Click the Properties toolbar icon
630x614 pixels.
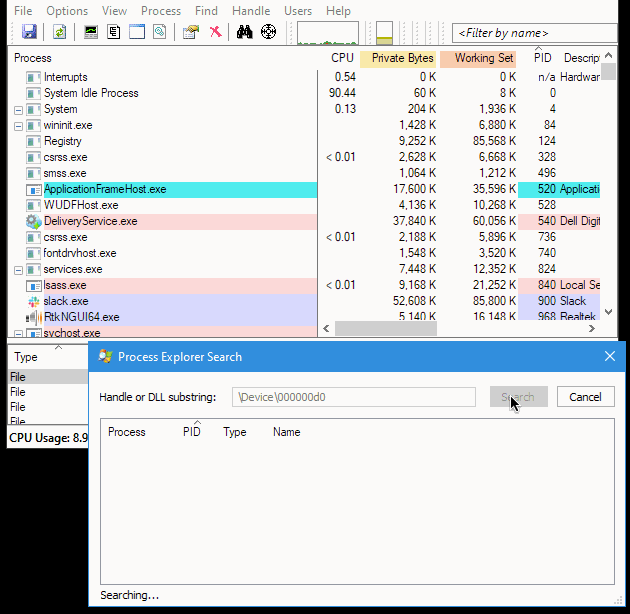point(191,32)
